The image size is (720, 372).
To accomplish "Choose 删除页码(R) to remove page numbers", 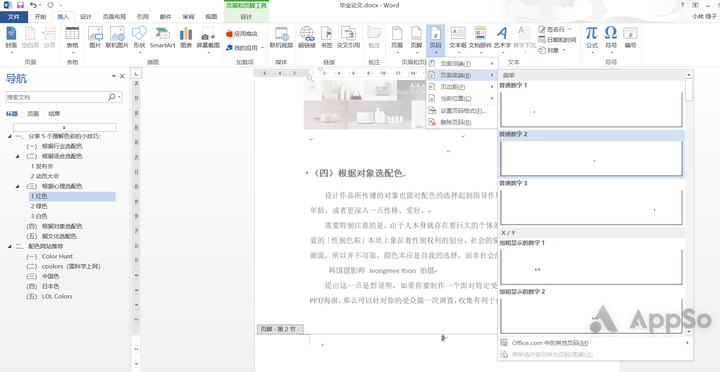I will point(462,122).
